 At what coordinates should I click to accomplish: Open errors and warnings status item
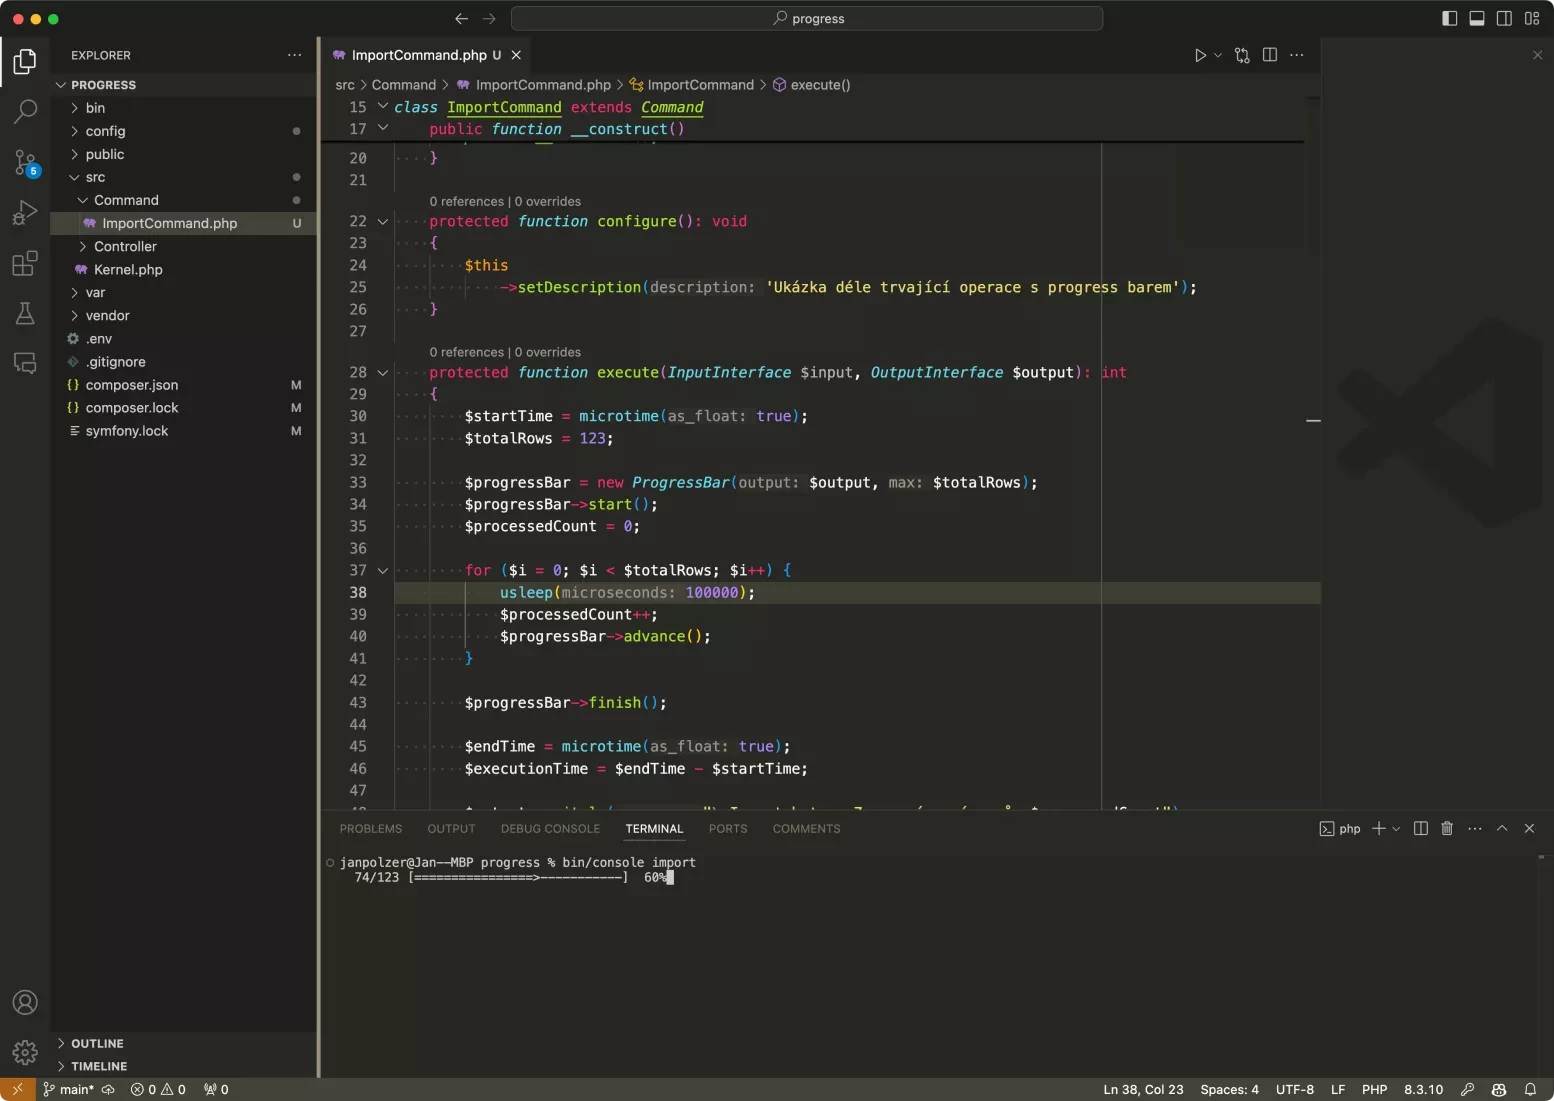(x=158, y=1089)
